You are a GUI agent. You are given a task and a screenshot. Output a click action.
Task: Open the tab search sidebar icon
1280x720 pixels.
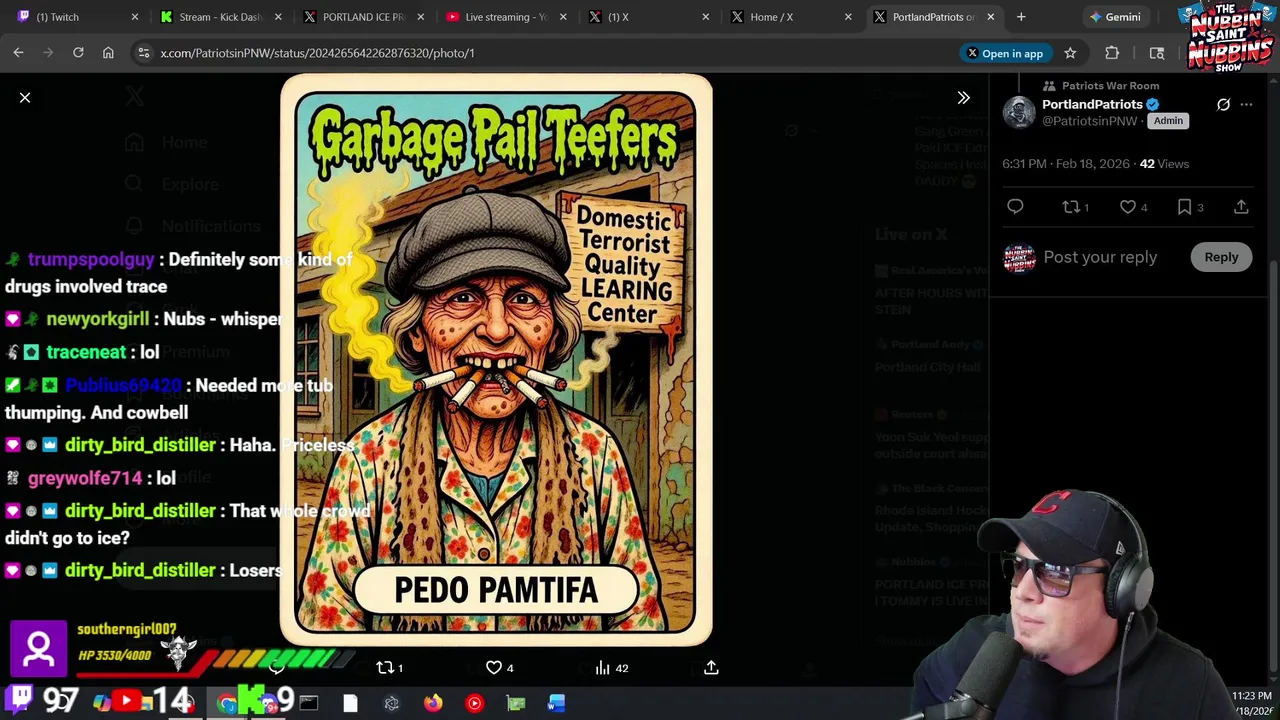click(1157, 53)
